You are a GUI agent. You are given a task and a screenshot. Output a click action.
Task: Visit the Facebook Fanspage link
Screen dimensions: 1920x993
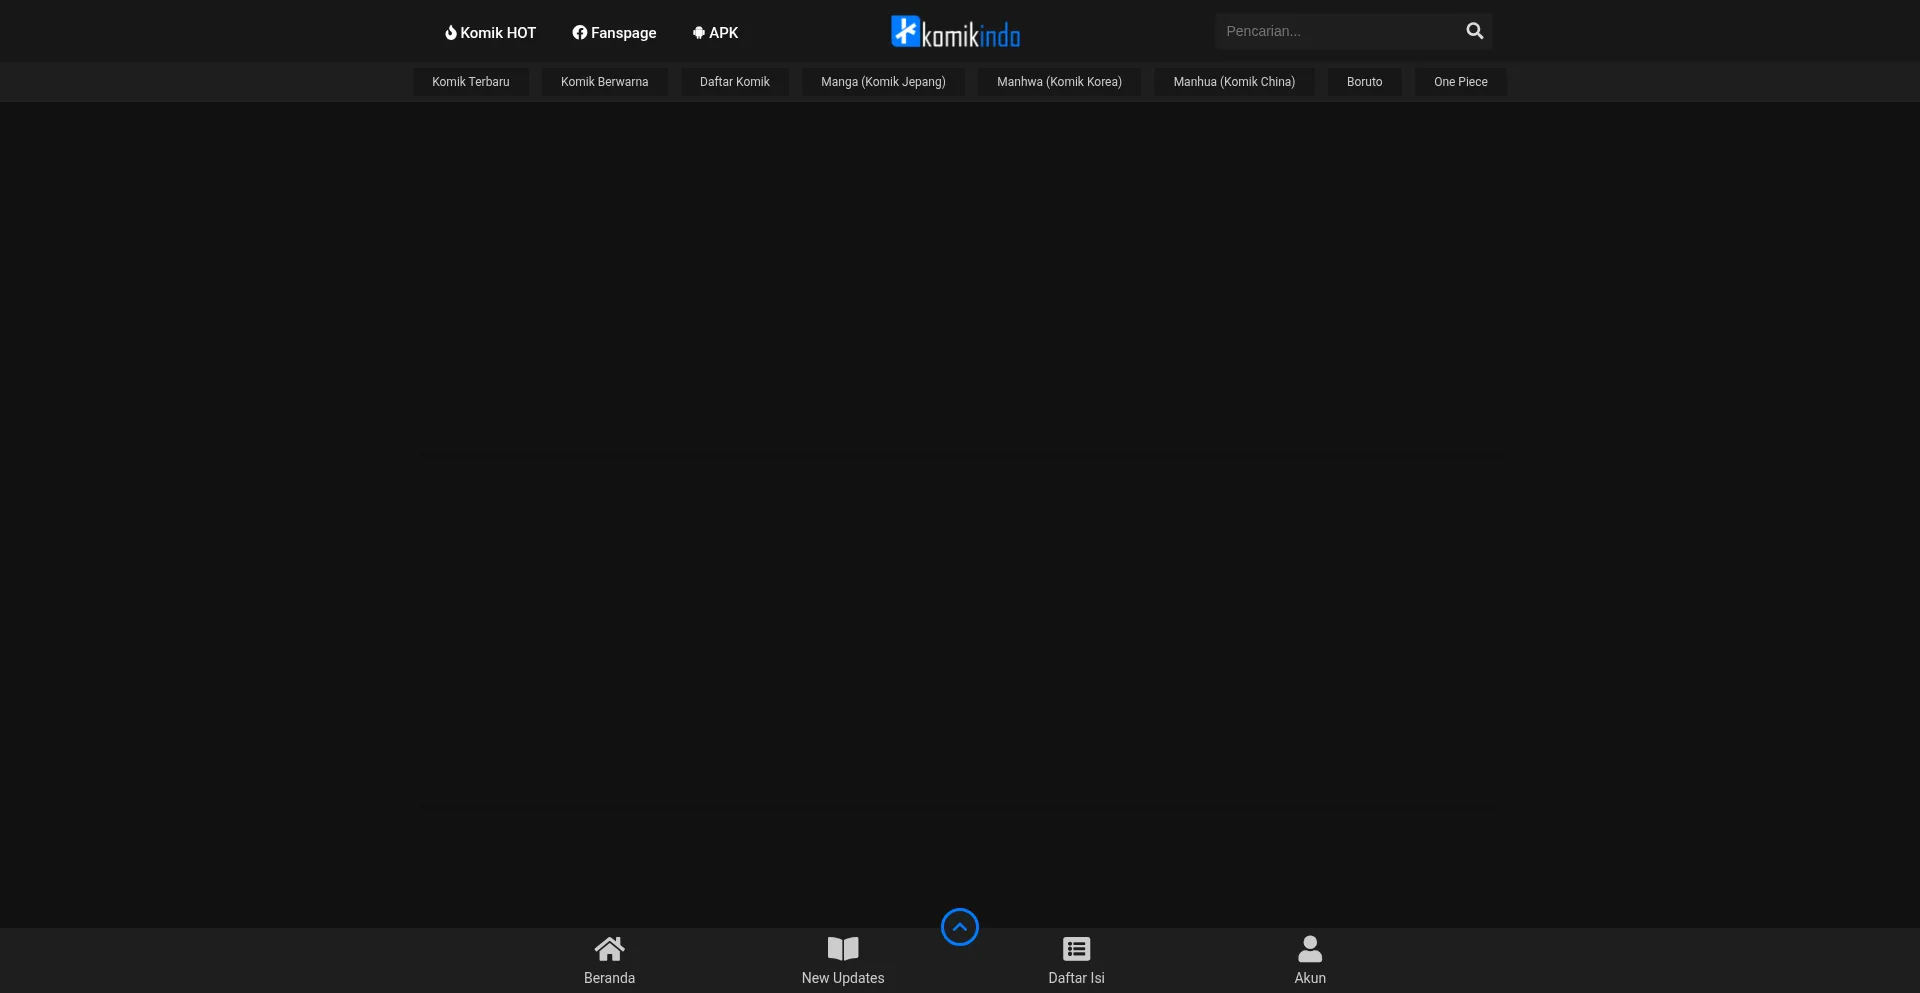click(614, 33)
